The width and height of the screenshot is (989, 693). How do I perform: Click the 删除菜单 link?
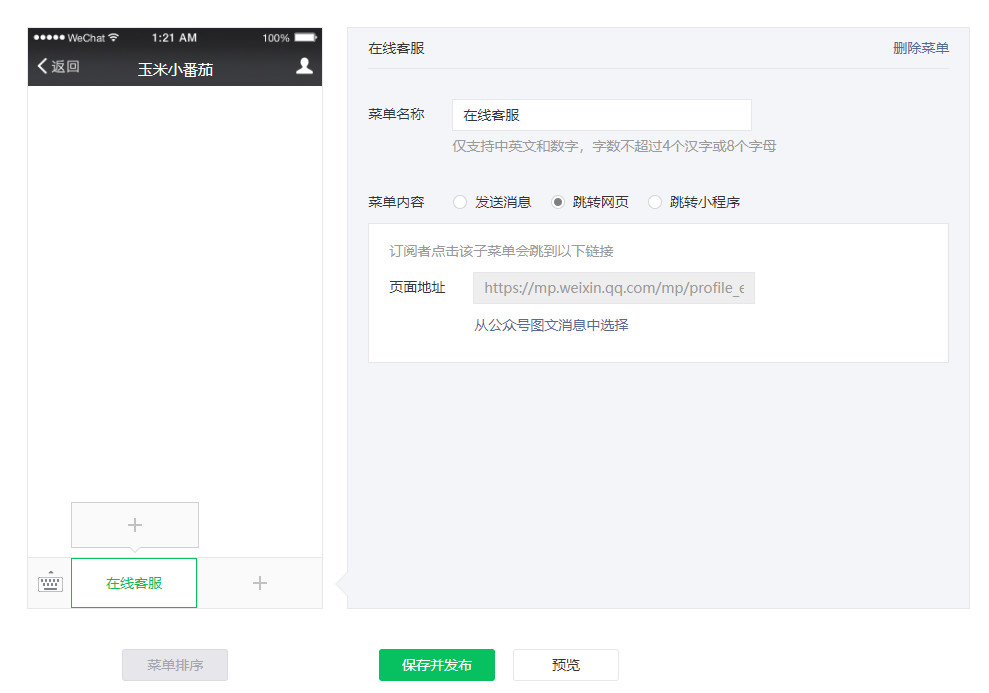coord(920,48)
